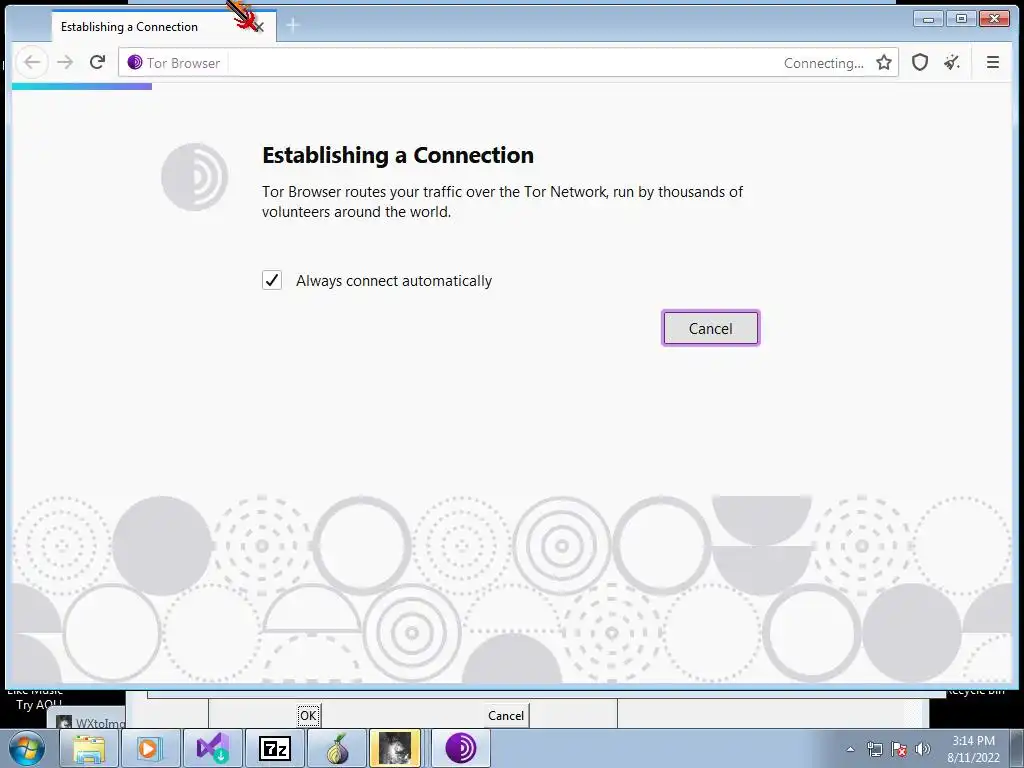This screenshot has width=1024, height=768.
Task: Bookmark this page with the star icon
Action: pos(884,63)
